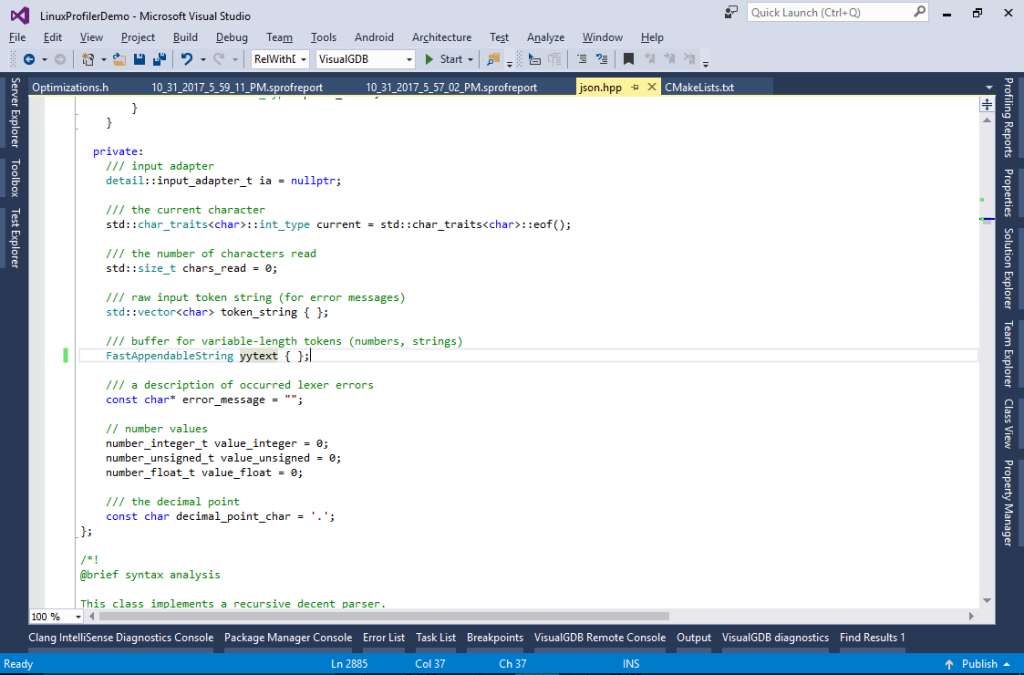Click the Save file icon

point(139,59)
